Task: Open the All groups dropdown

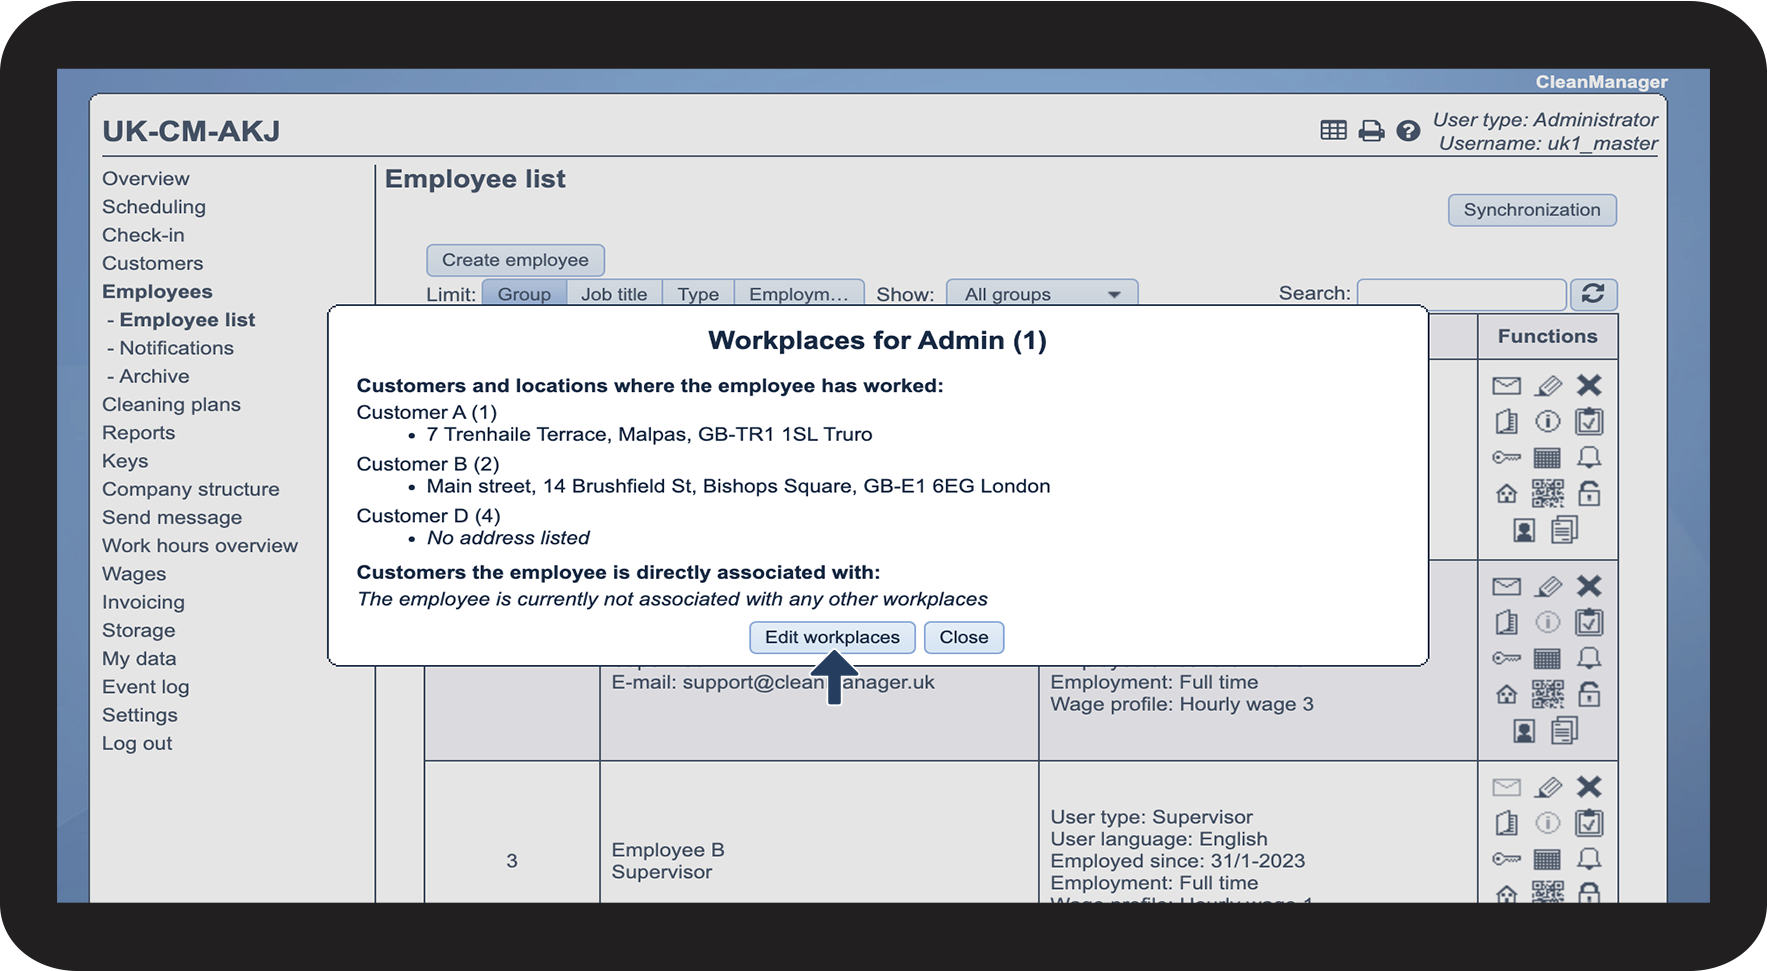Action: [x=1042, y=294]
